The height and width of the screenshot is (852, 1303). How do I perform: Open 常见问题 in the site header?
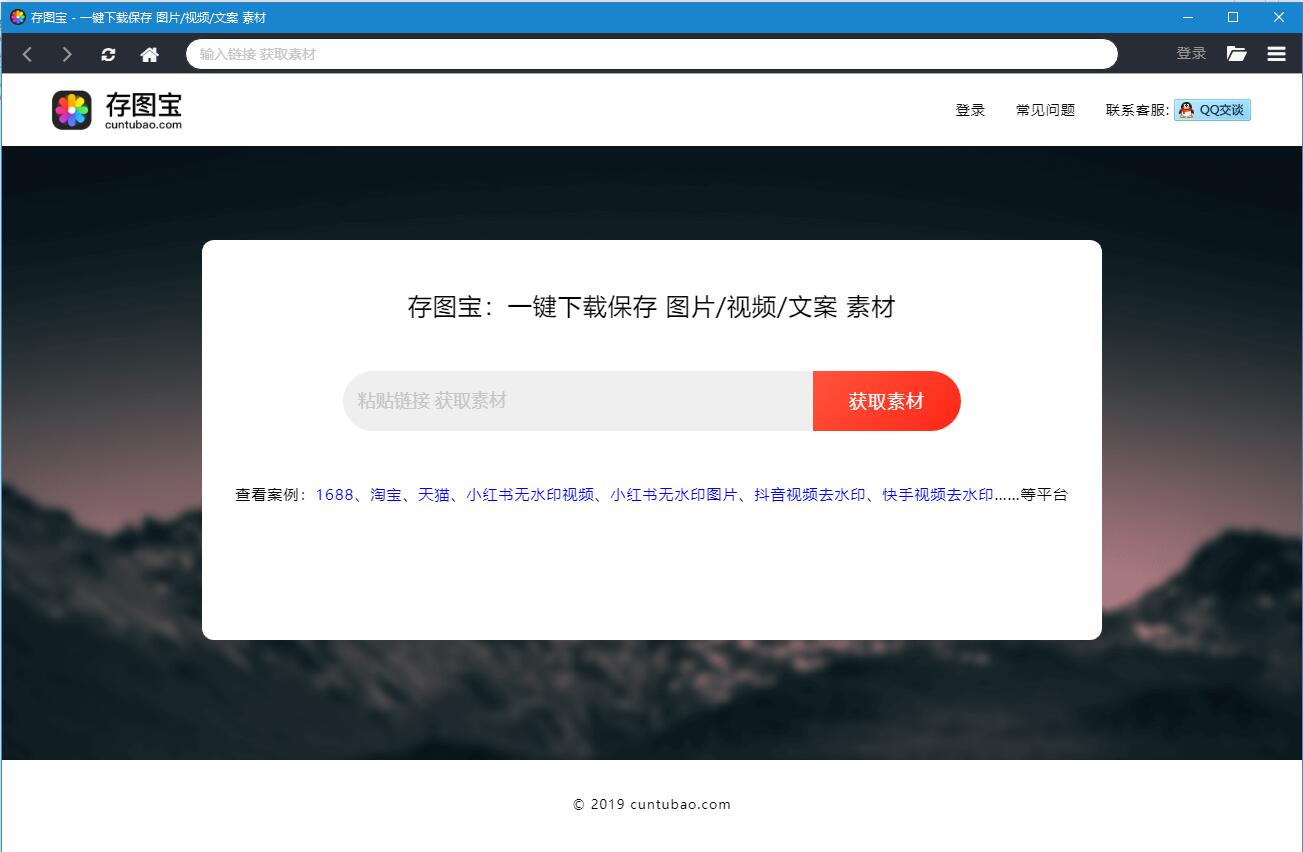coord(1045,110)
